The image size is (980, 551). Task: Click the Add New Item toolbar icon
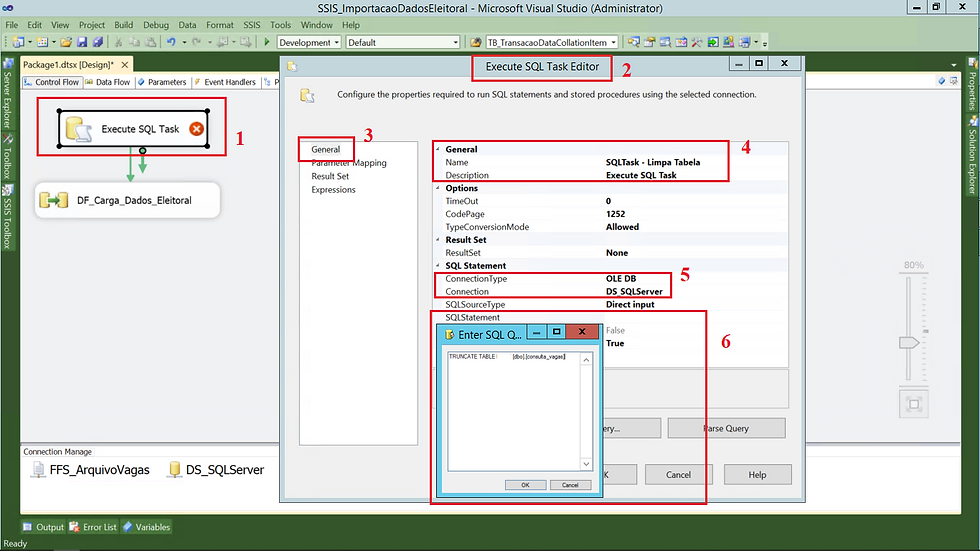tap(42, 42)
